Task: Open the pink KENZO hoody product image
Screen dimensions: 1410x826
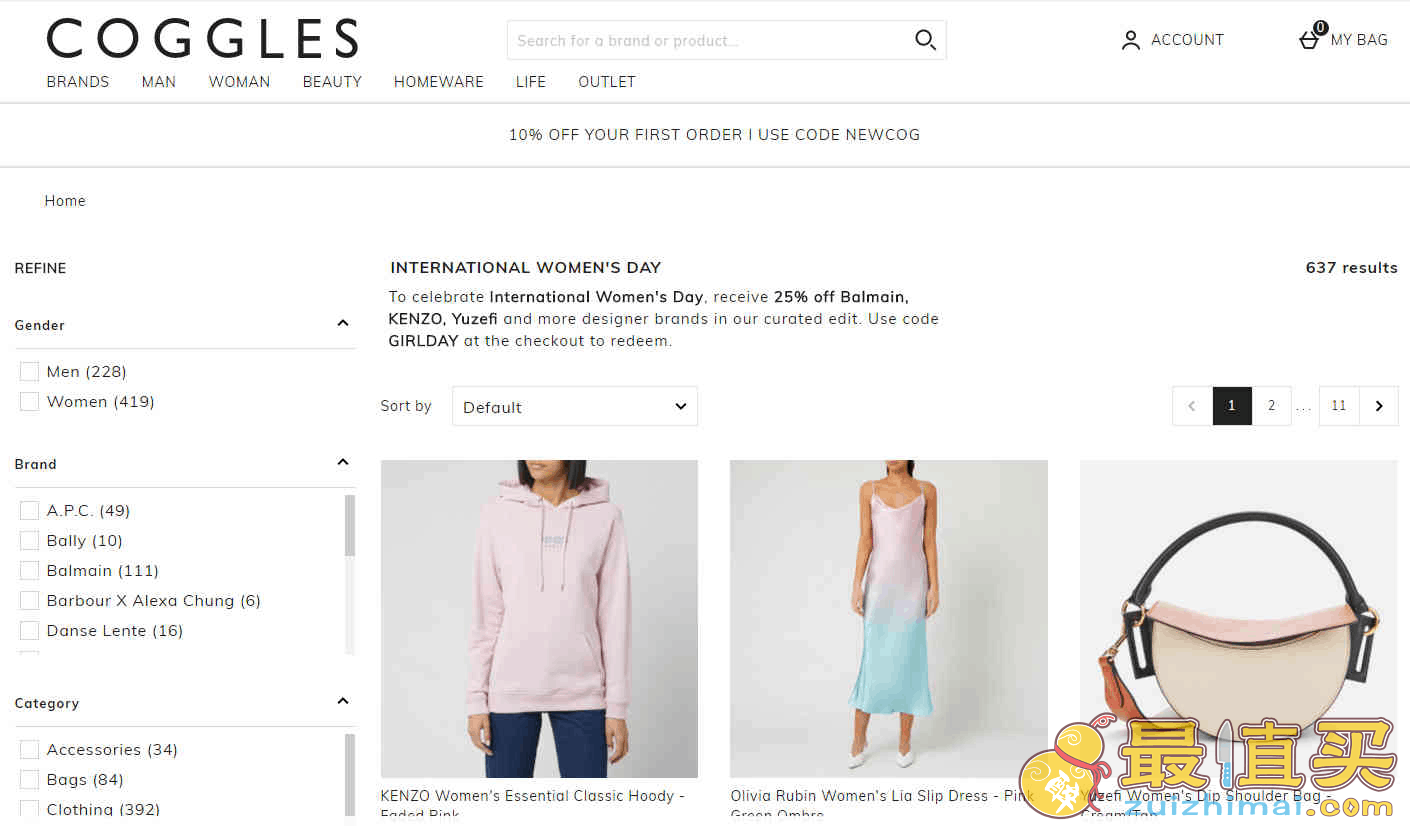Action: click(x=539, y=619)
